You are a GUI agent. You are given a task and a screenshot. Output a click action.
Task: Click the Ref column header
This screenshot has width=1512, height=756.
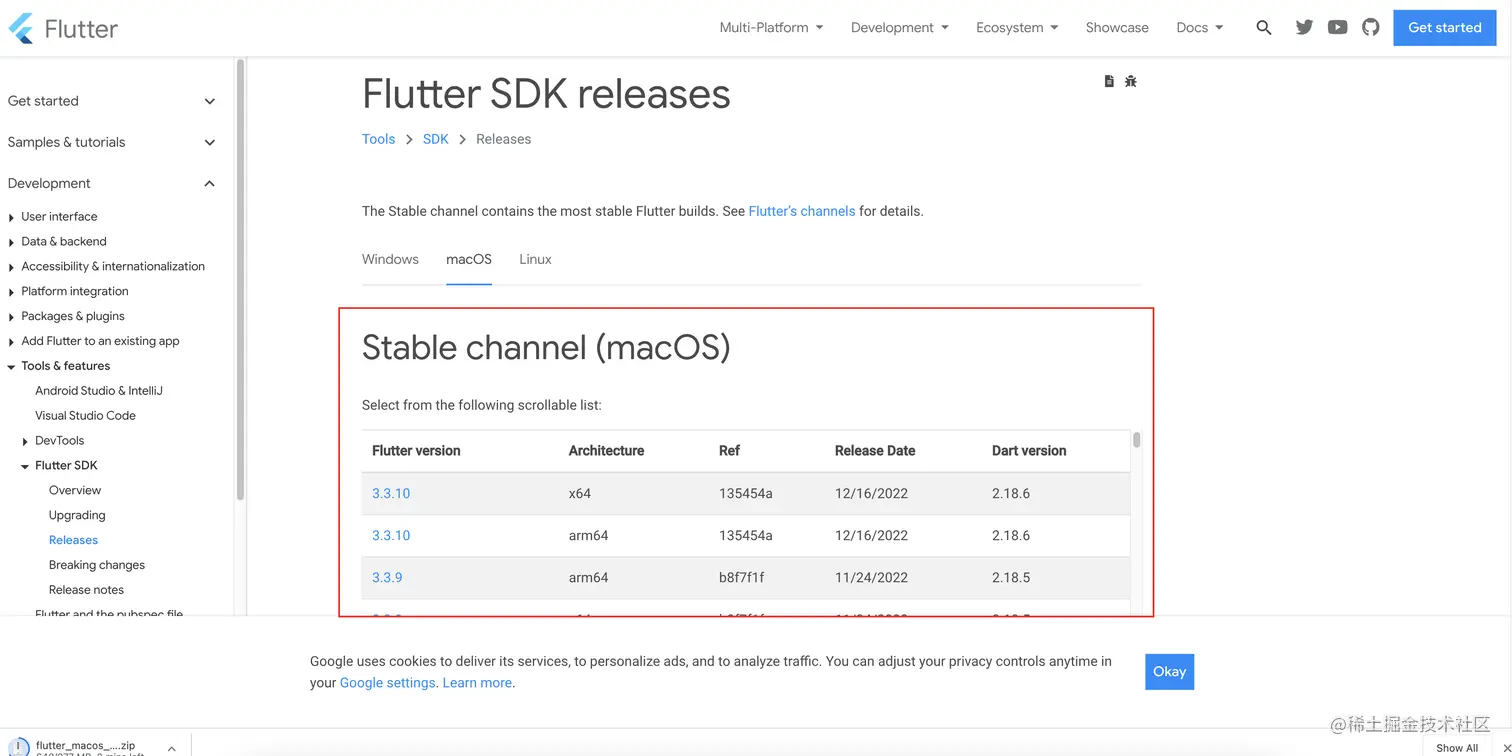tap(729, 451)
